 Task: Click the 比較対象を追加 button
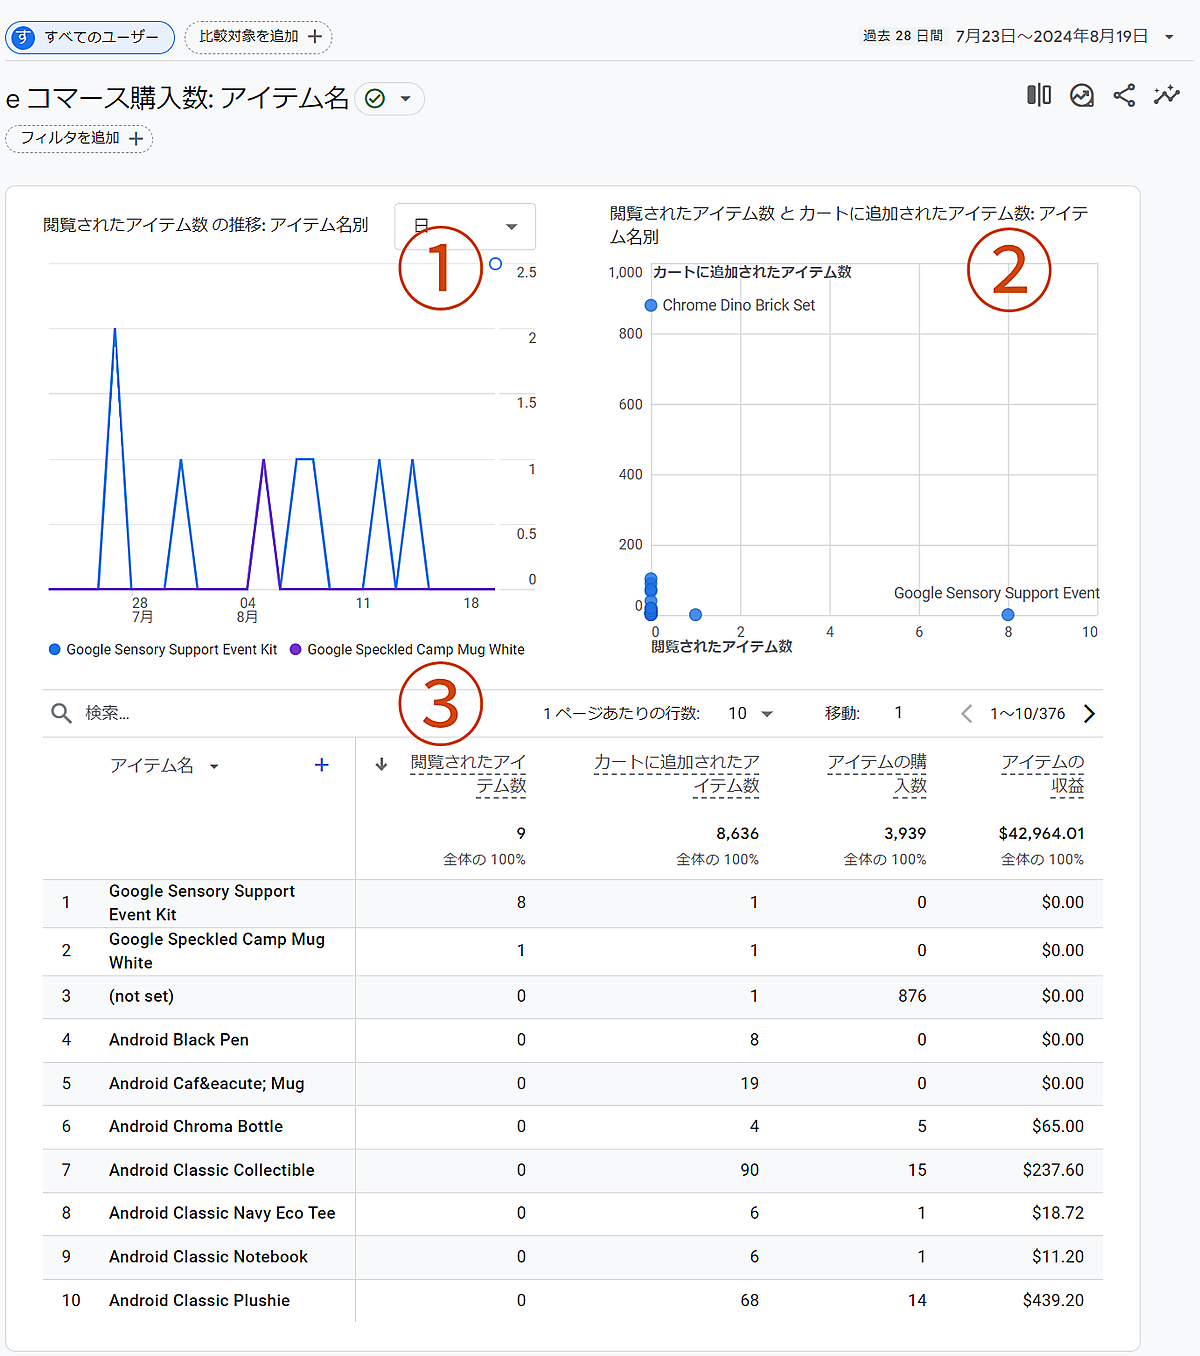coord(259,37)
